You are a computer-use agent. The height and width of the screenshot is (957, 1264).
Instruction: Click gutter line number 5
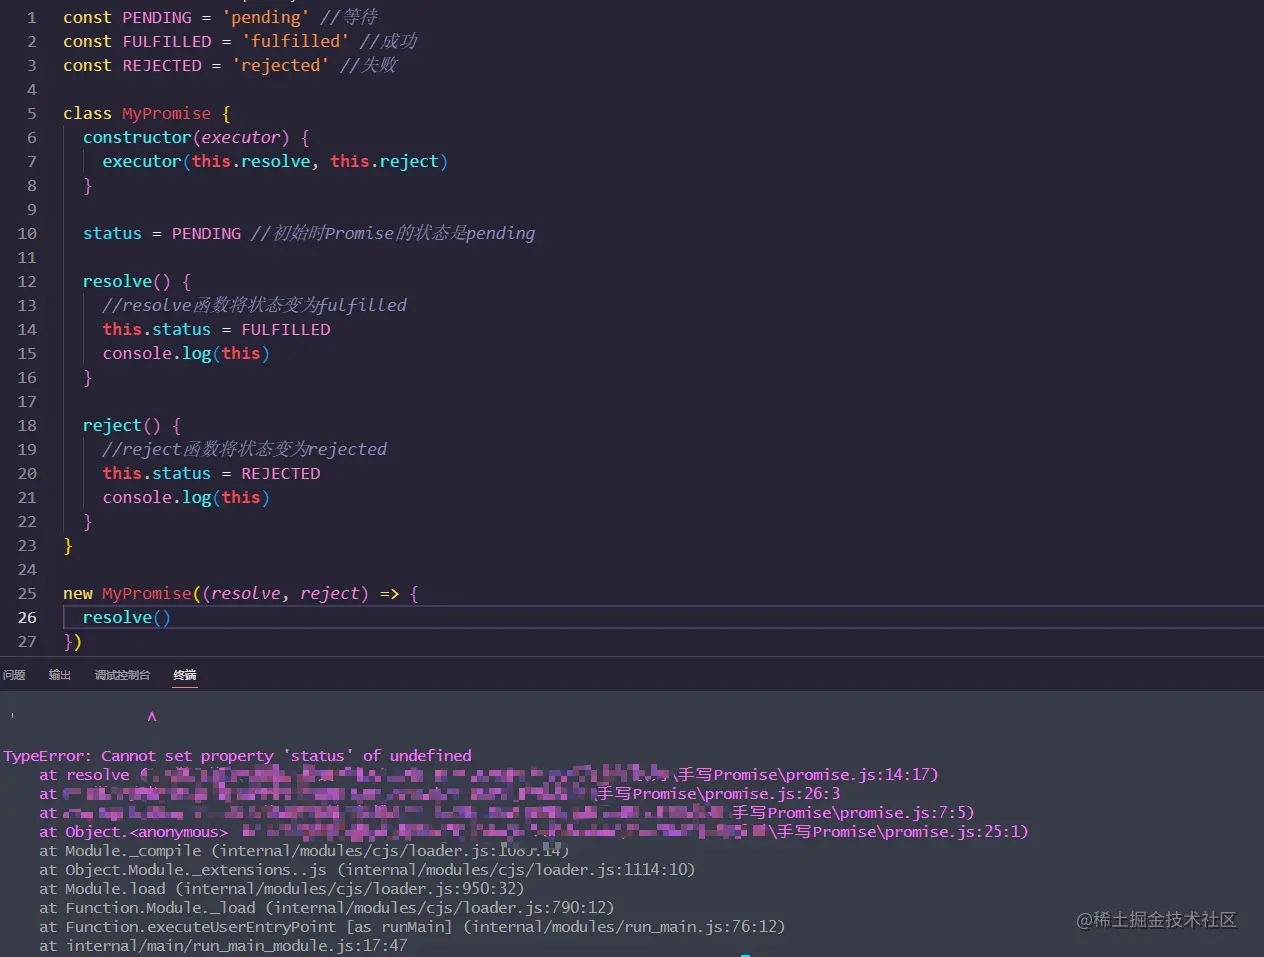(x=31, y=113)
